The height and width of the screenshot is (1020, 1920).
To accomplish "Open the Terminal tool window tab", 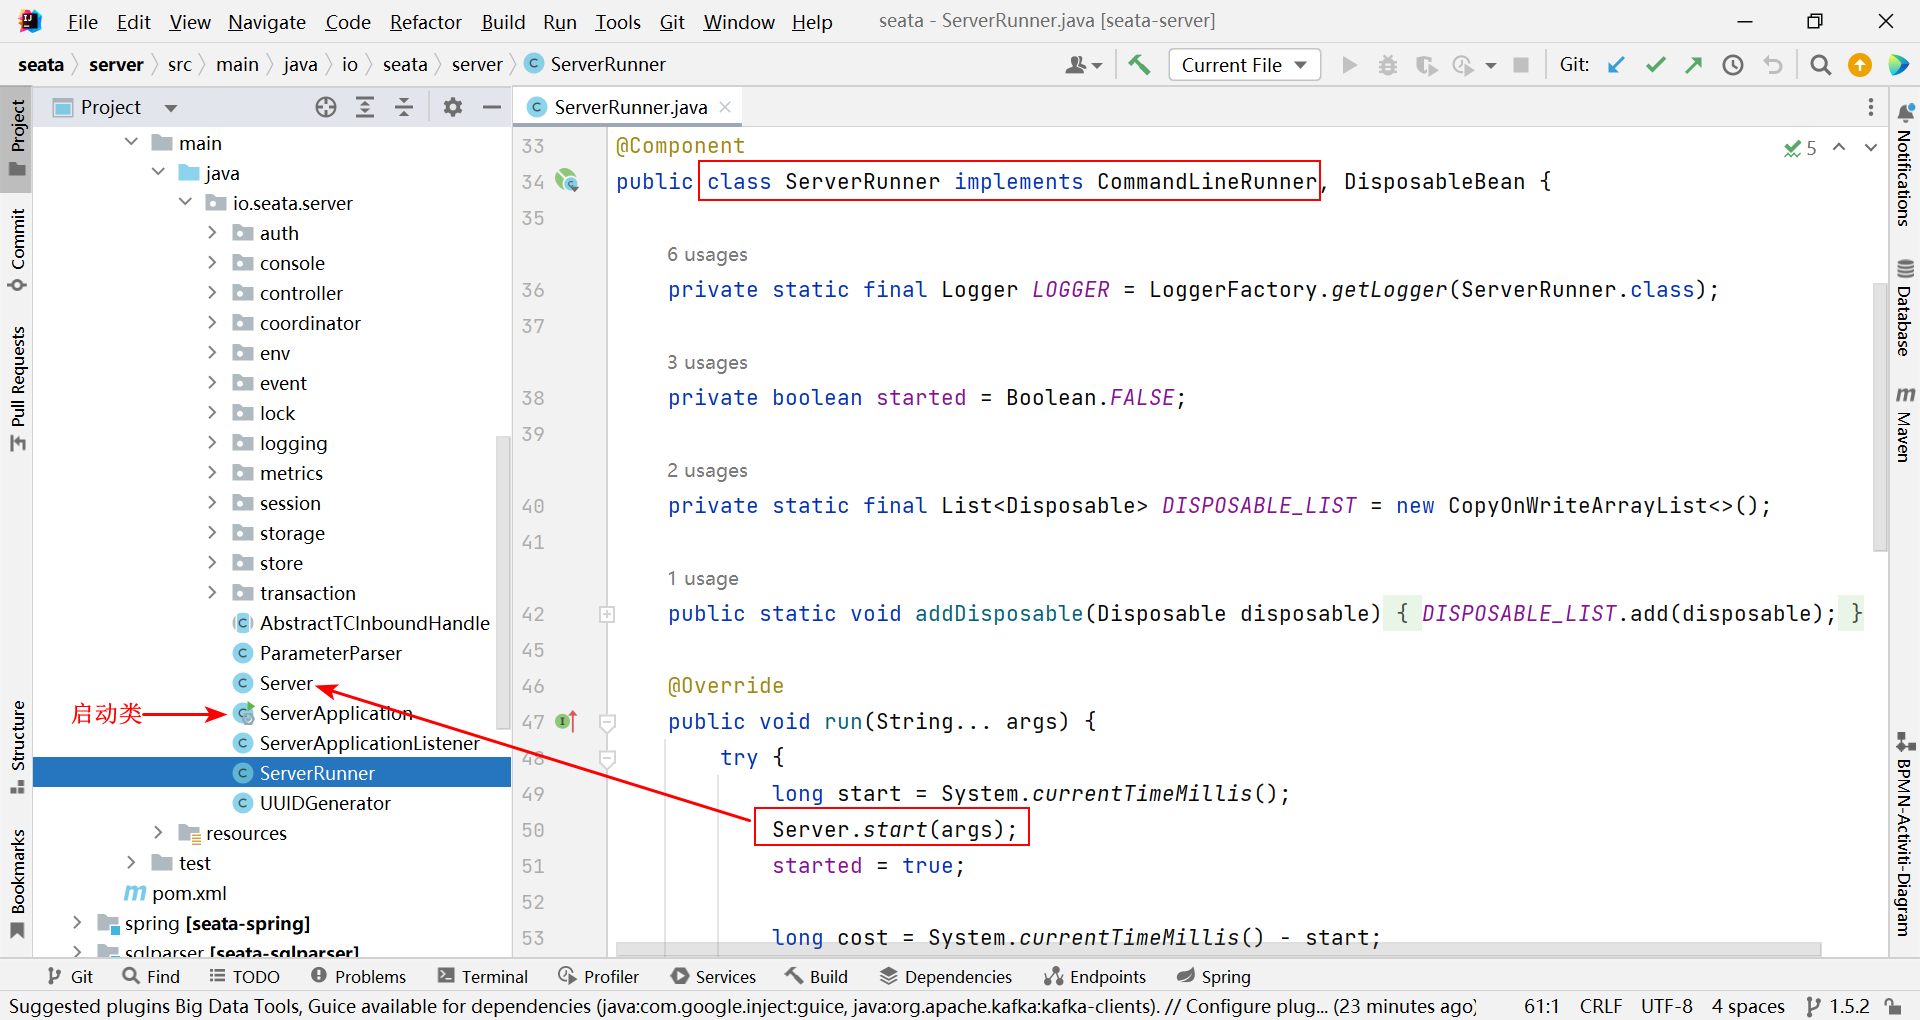I will coord(483,977).
